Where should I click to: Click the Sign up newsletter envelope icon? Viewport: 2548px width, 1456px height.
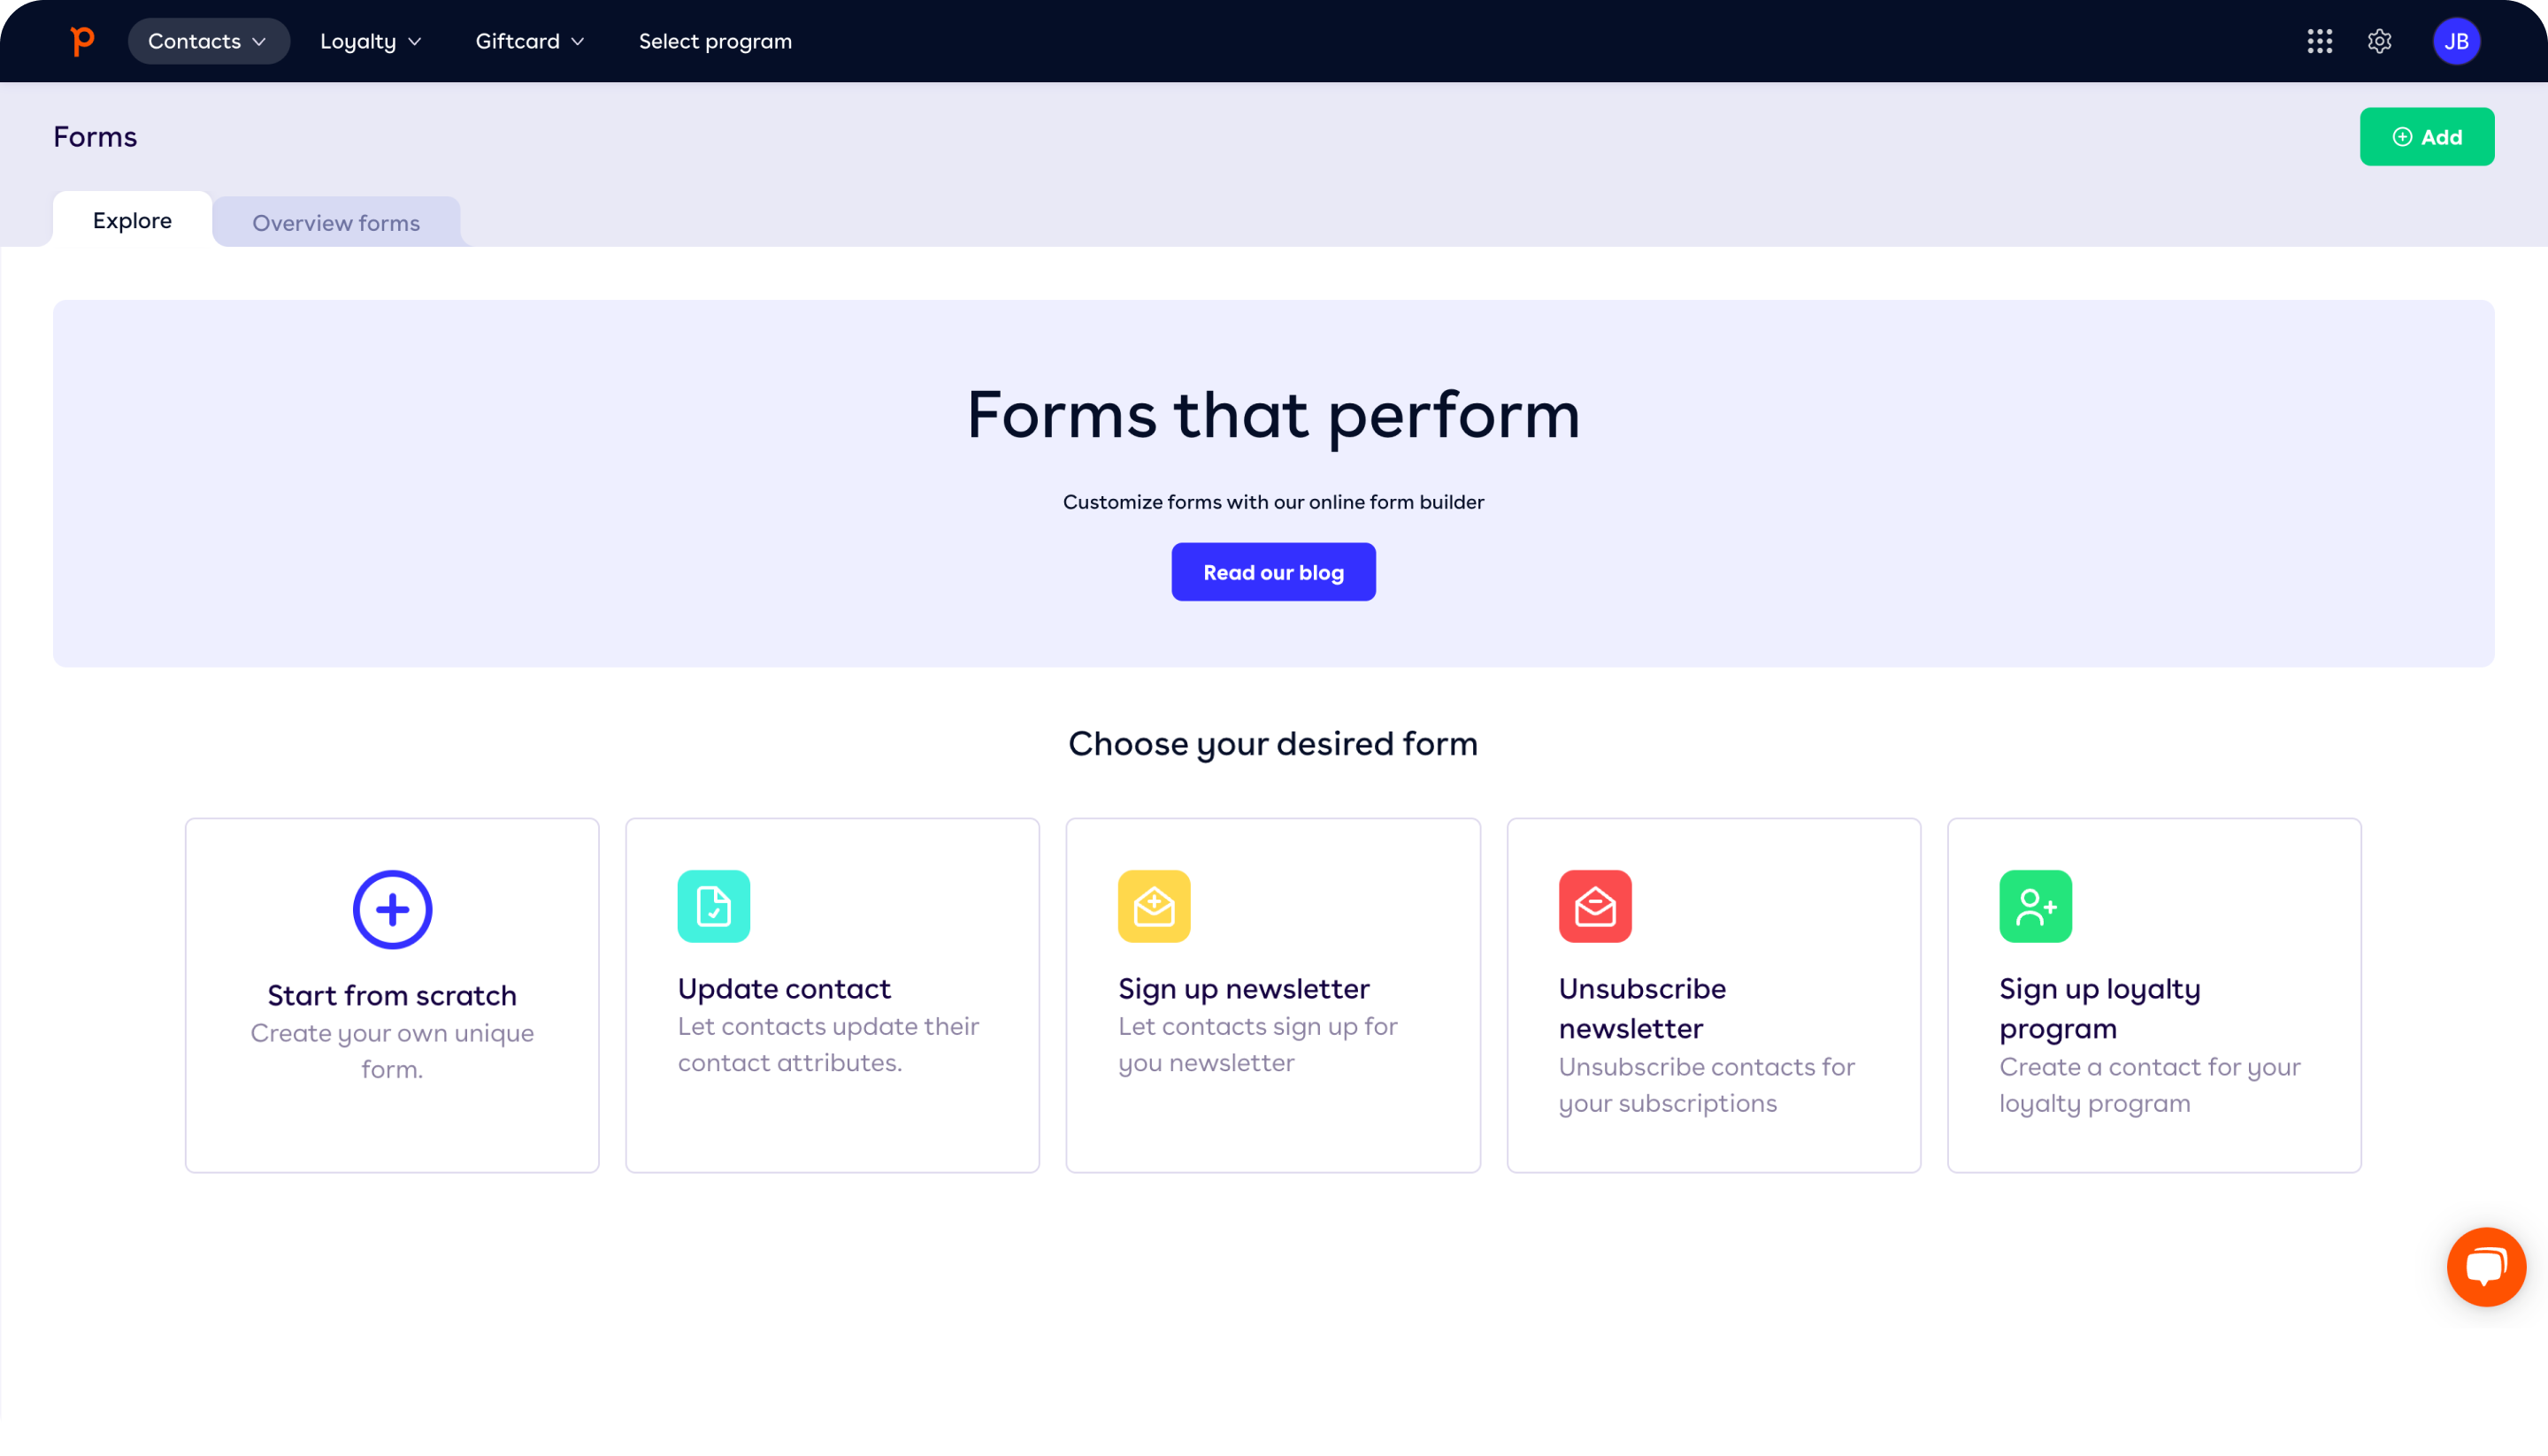tap(1155, 907)
